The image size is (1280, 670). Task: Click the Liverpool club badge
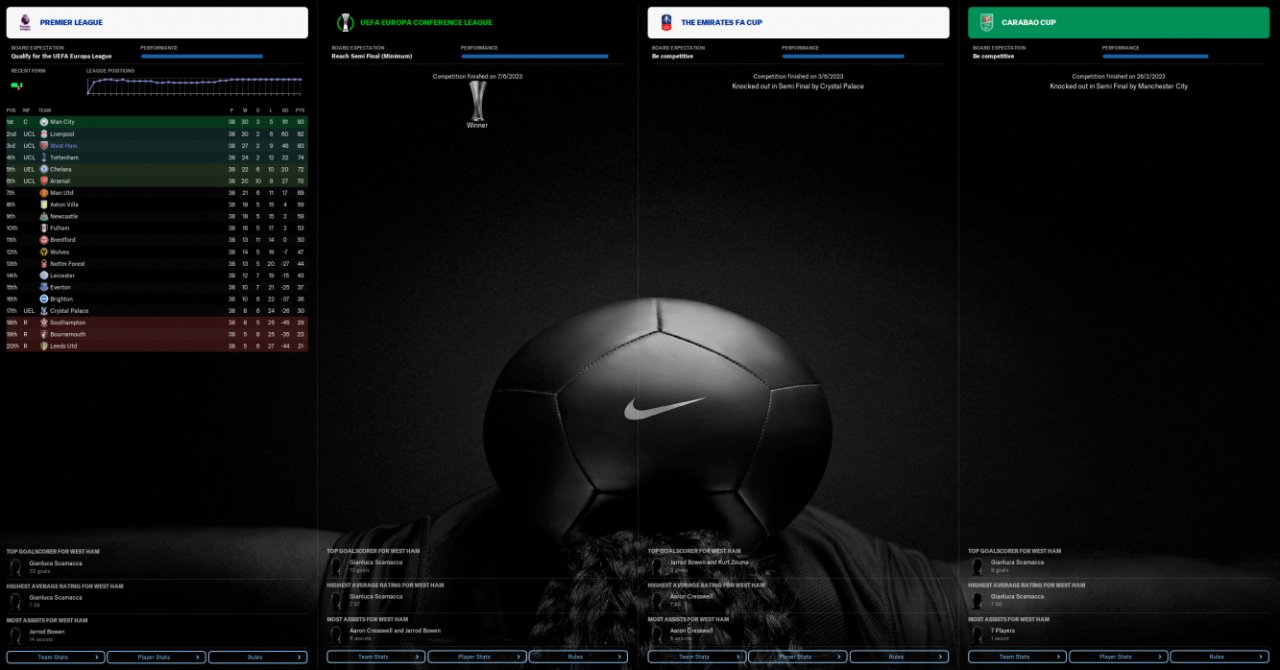coord(44,134)
